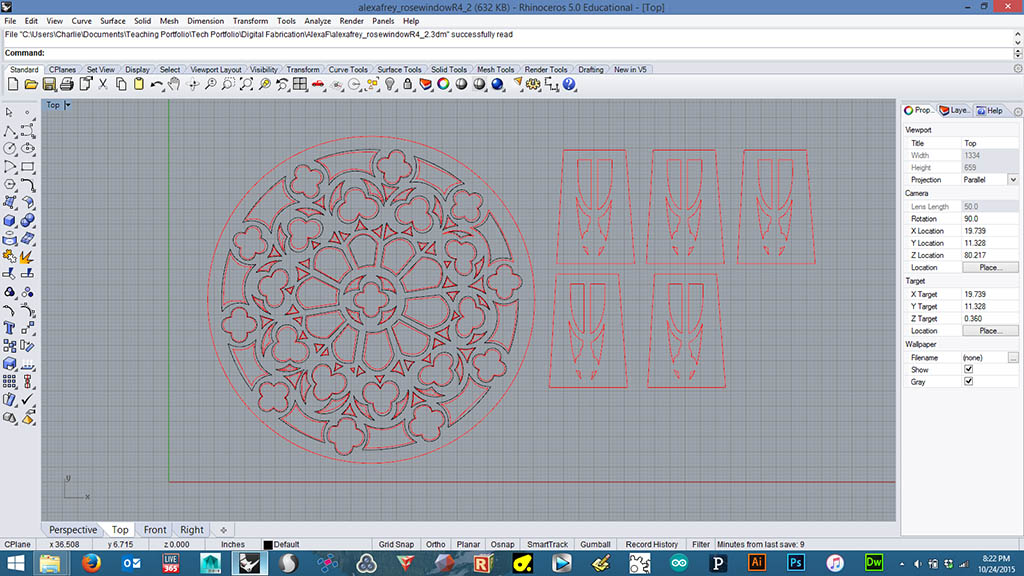This screenshot has width=1024, height=576.
Task: Click the Undo arrow icon
Action: (157, 85)
